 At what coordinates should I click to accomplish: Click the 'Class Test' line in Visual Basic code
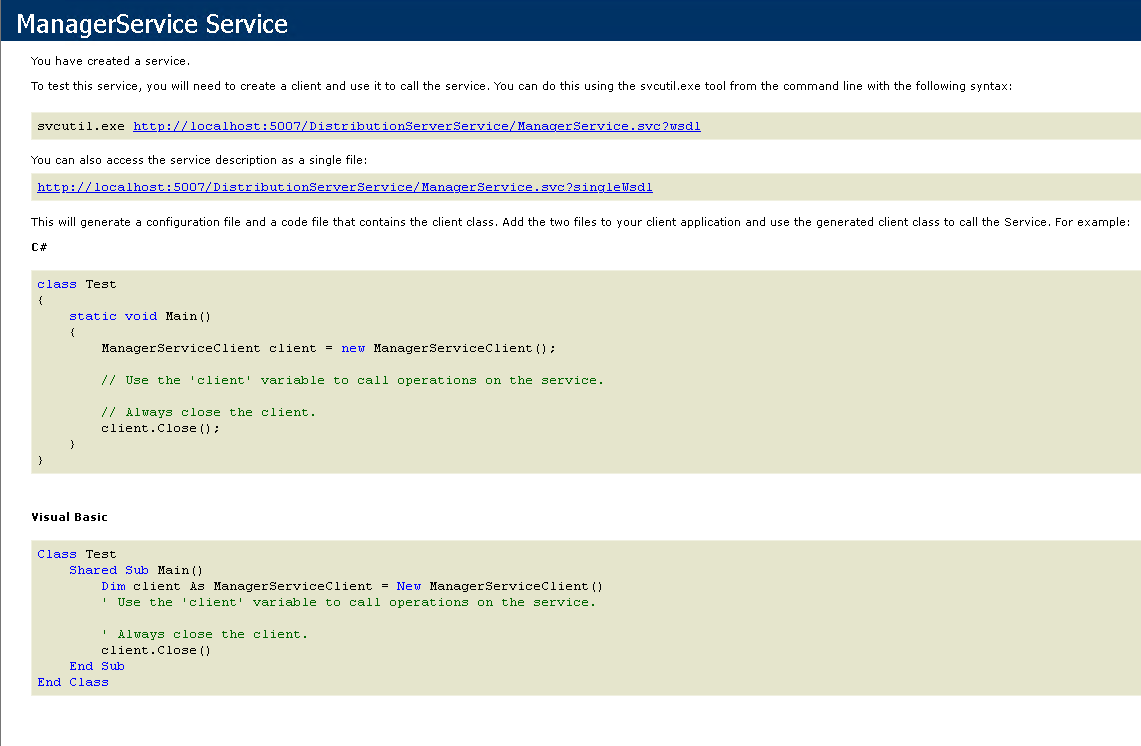tap(77, 554)
